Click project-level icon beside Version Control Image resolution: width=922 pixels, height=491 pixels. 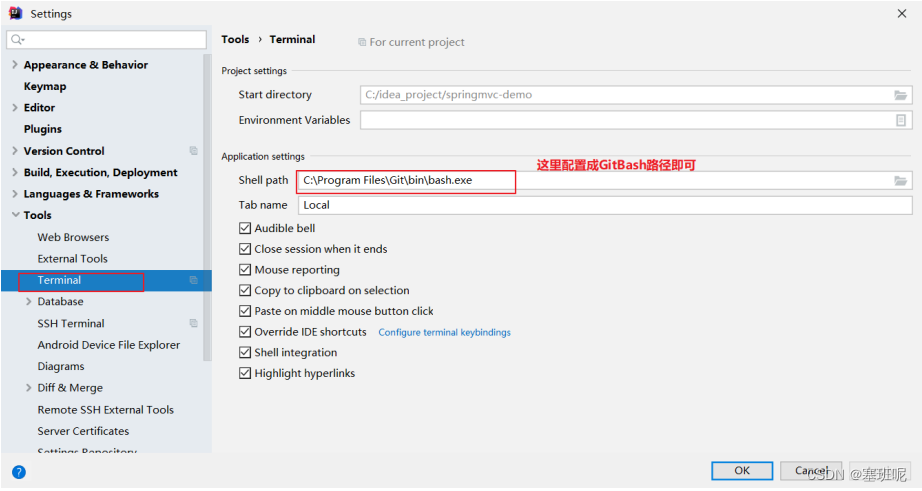(193, 151)
